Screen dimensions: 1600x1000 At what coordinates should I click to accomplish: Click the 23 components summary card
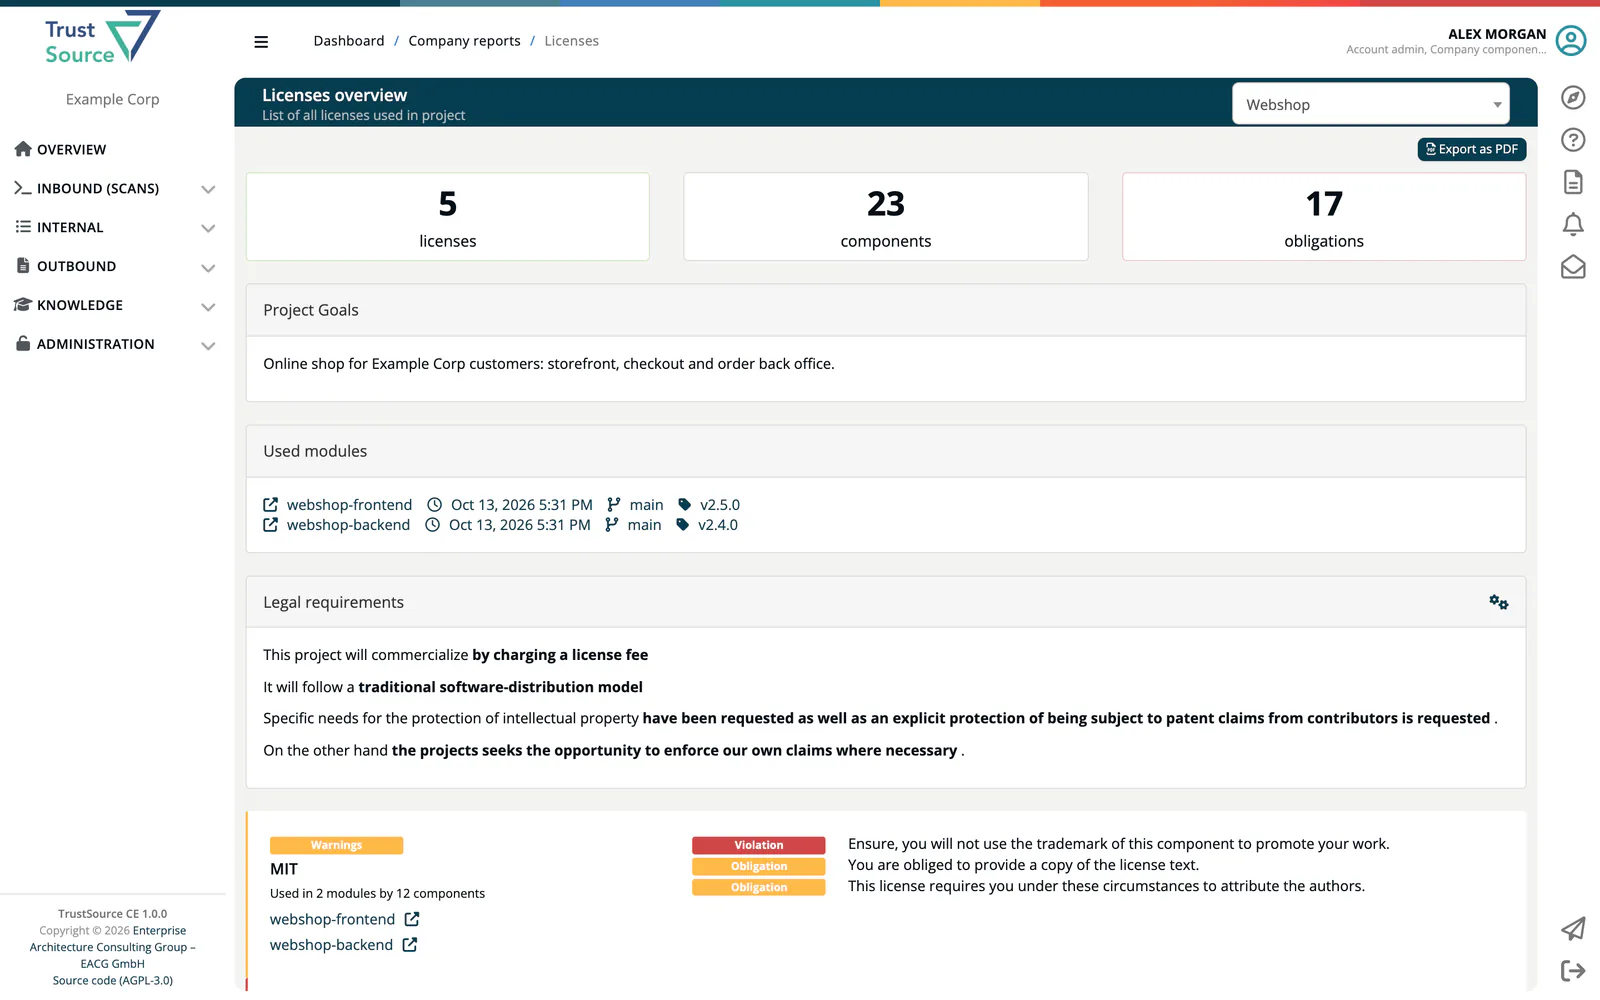886,217
